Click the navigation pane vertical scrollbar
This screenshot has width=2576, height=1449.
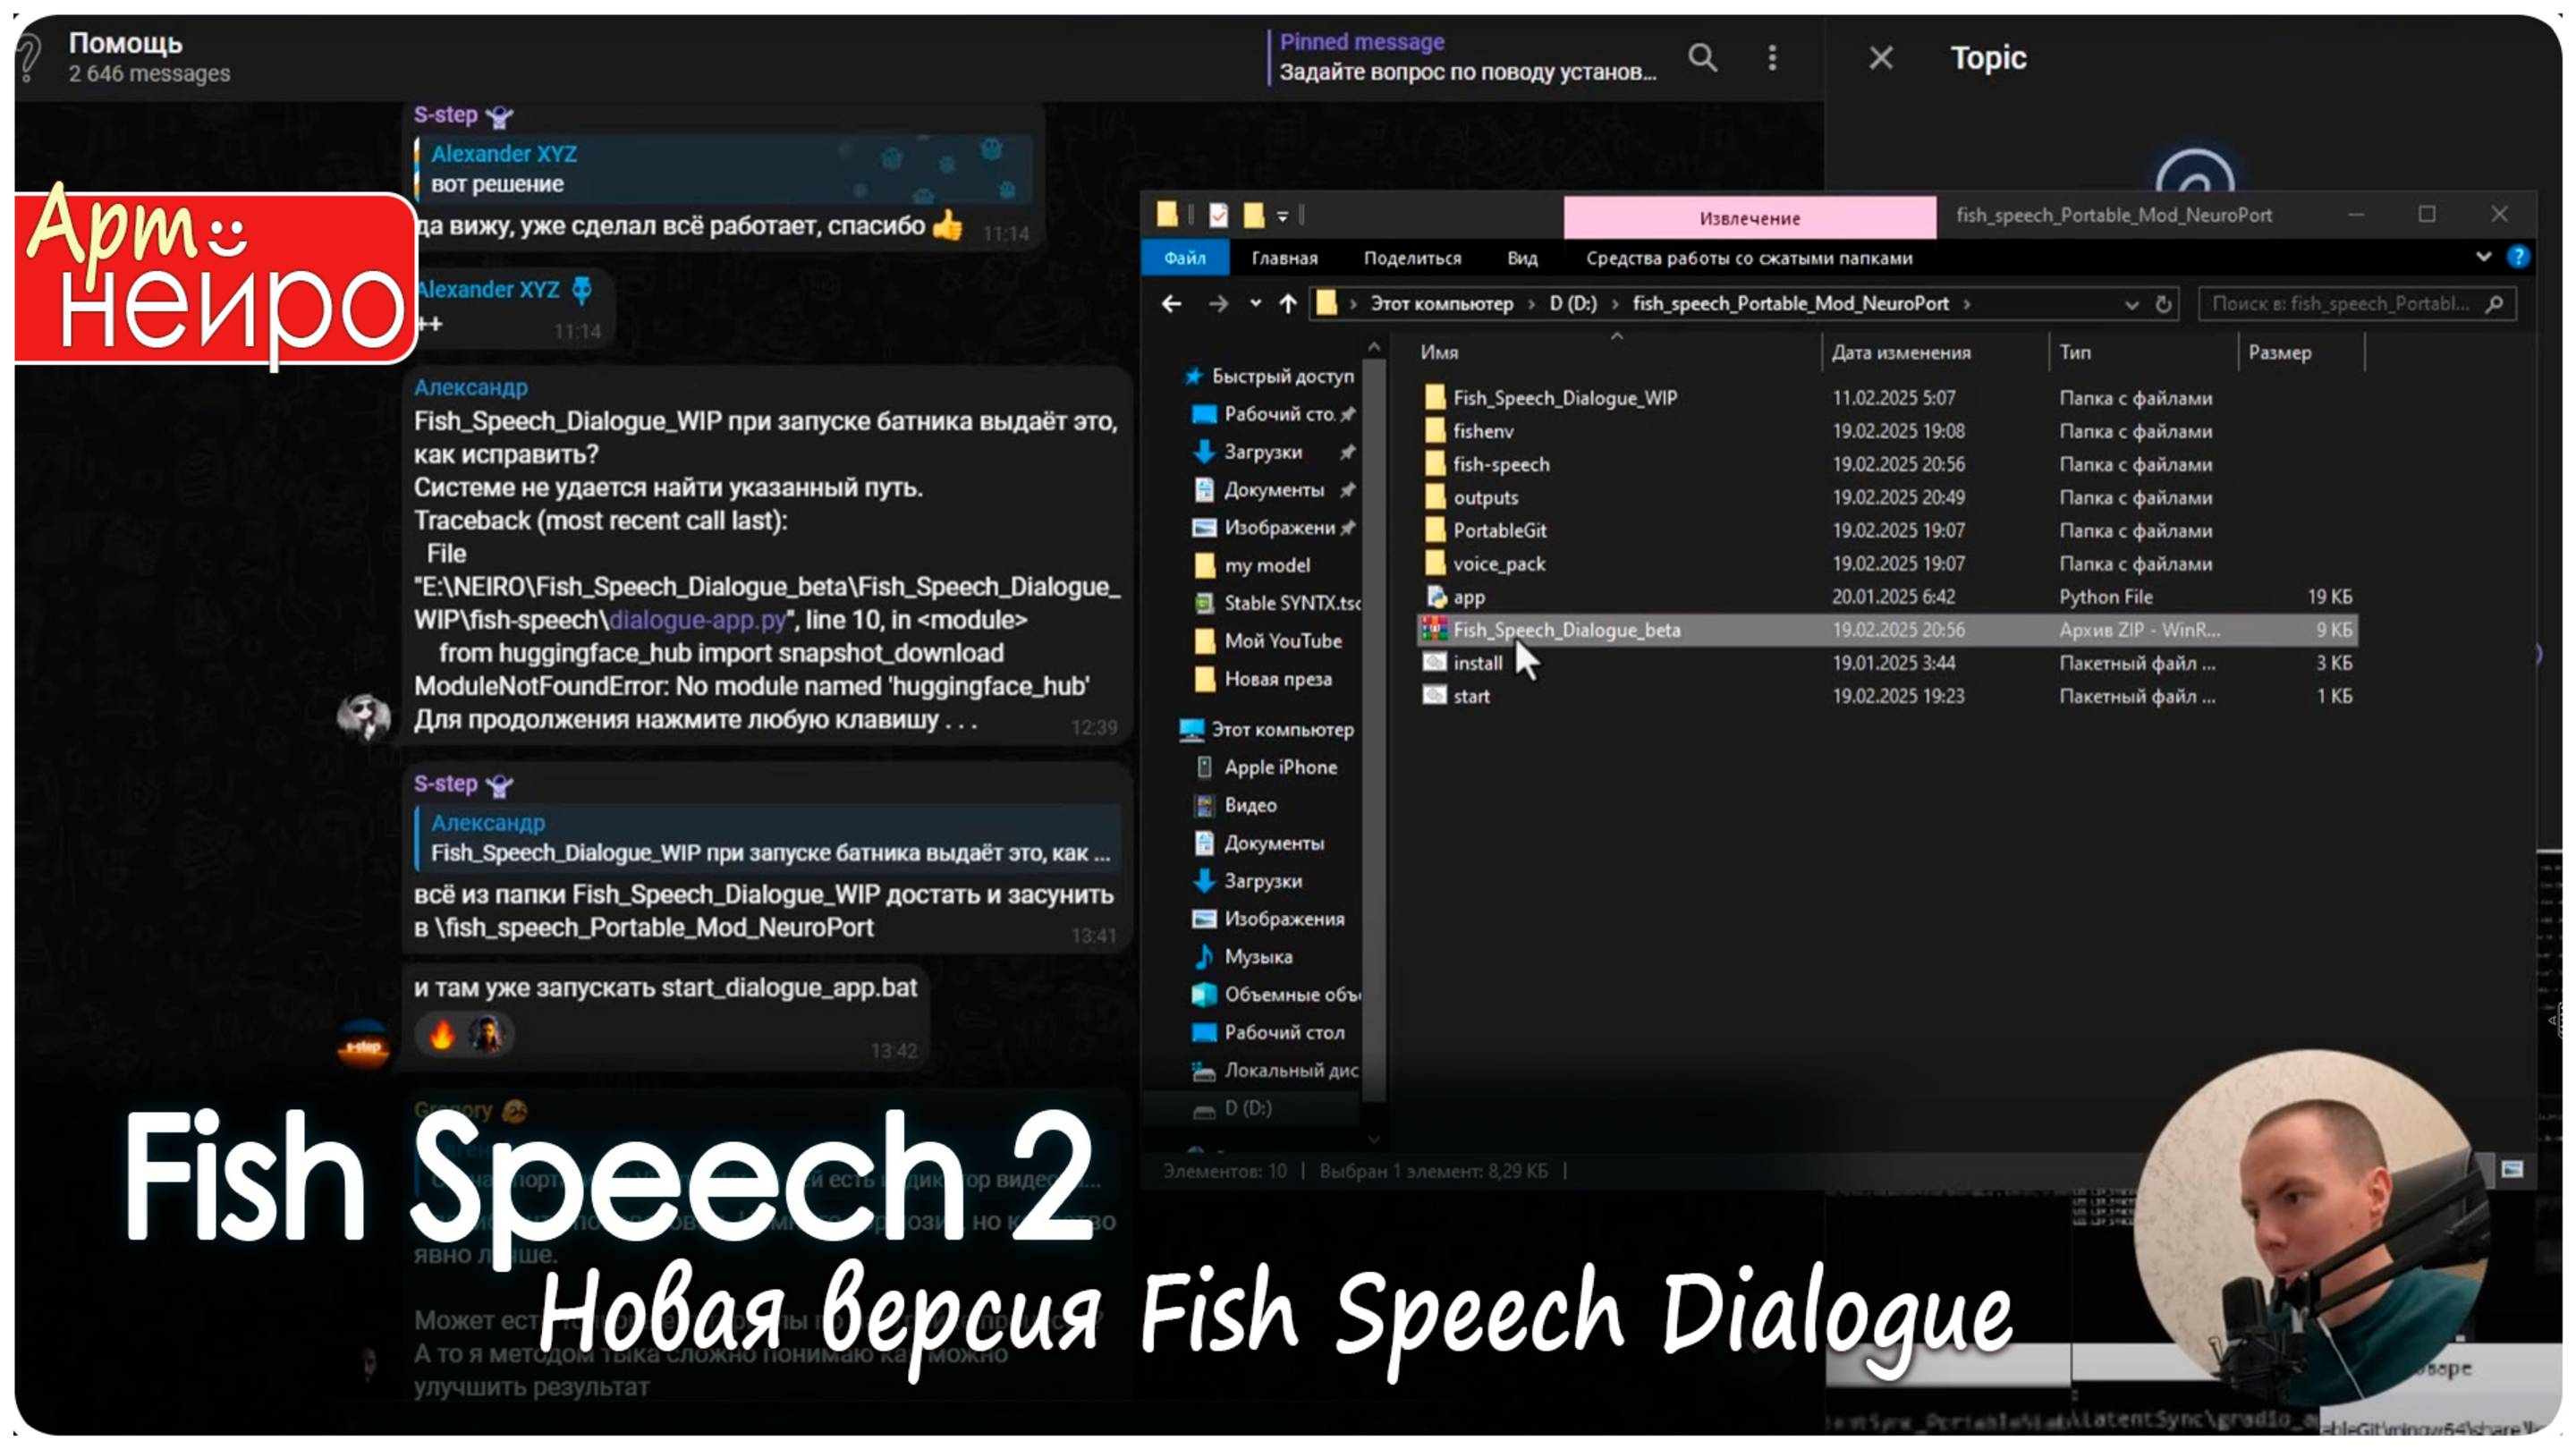(x=1374, y=728)
